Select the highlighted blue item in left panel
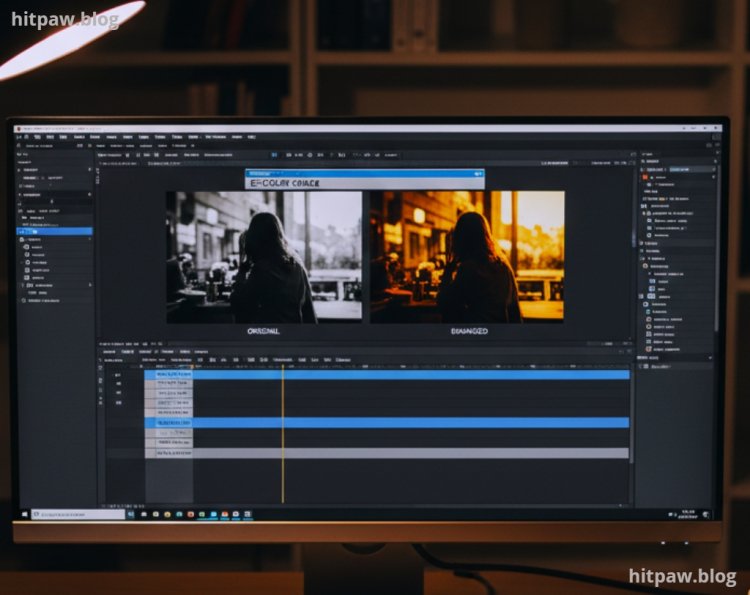Viewport: 750px width, 595px height. click(x=55, y=231)
